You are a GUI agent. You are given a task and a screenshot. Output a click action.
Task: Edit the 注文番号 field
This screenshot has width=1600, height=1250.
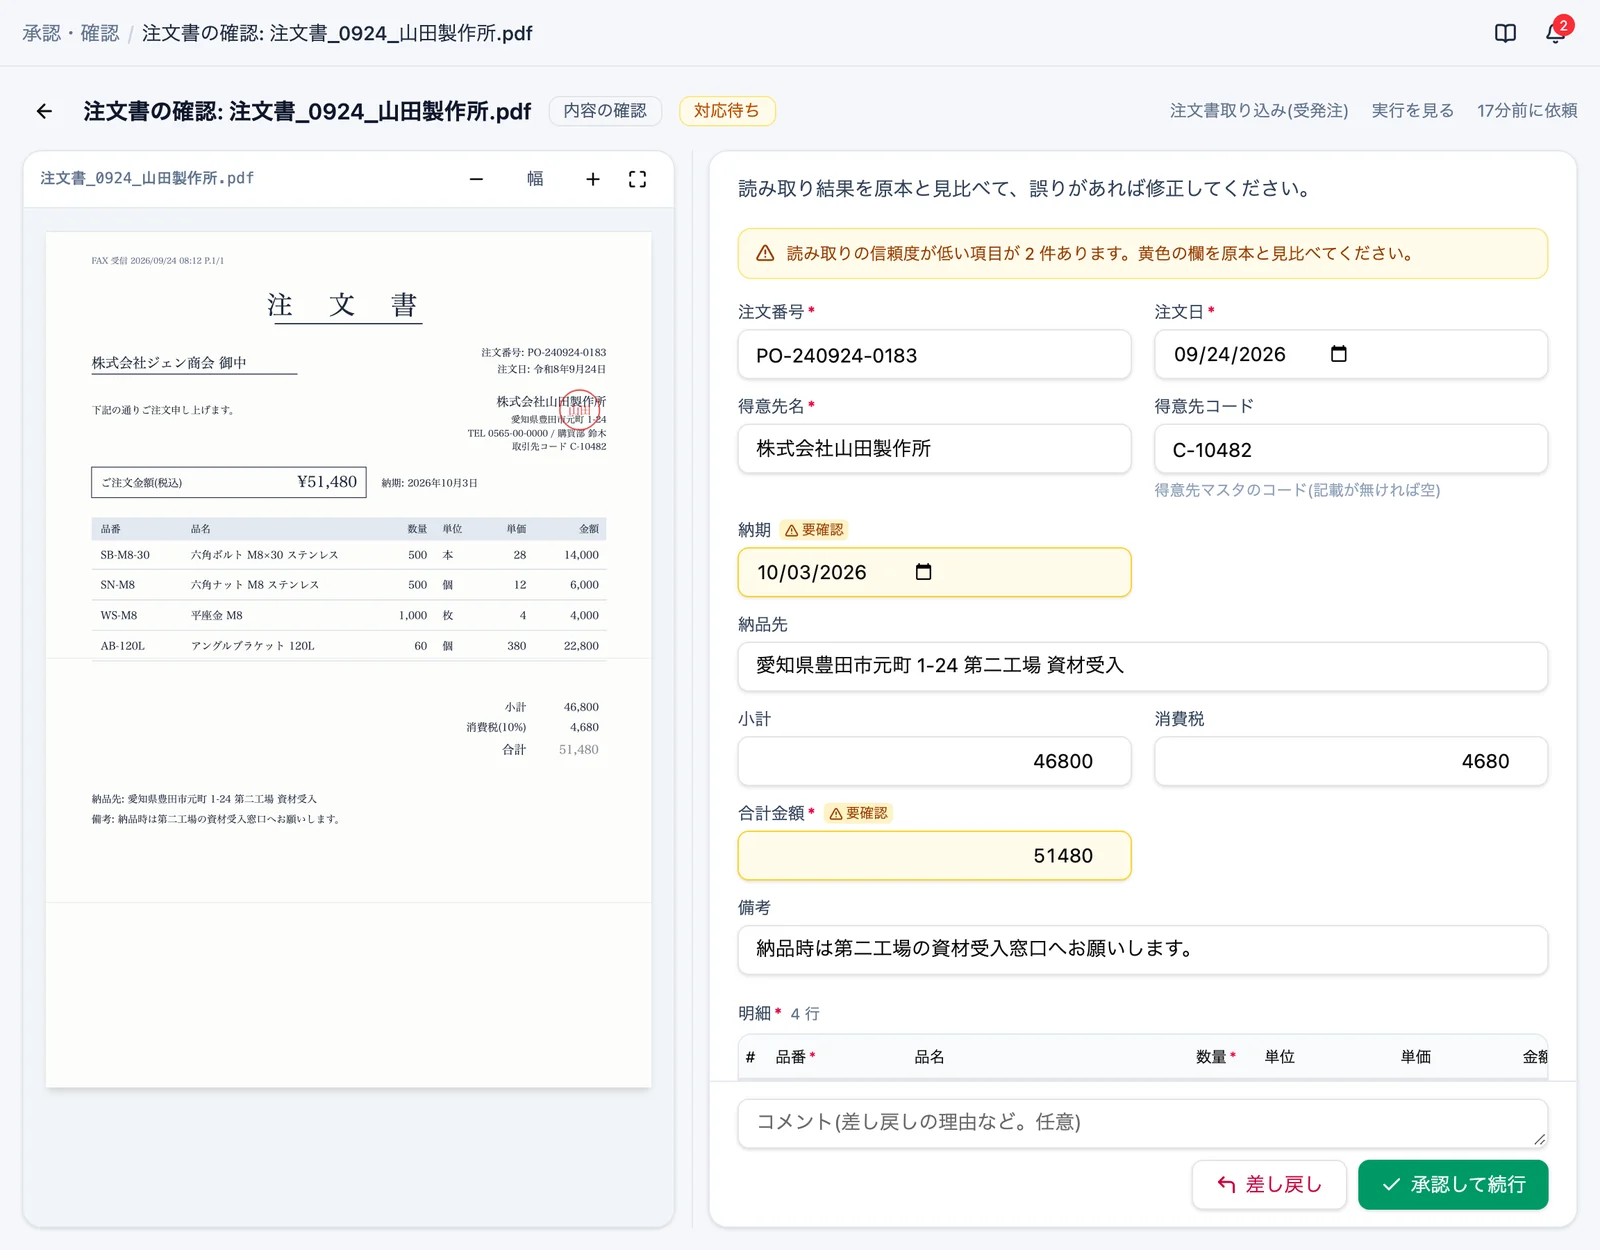tap(934, 355)
